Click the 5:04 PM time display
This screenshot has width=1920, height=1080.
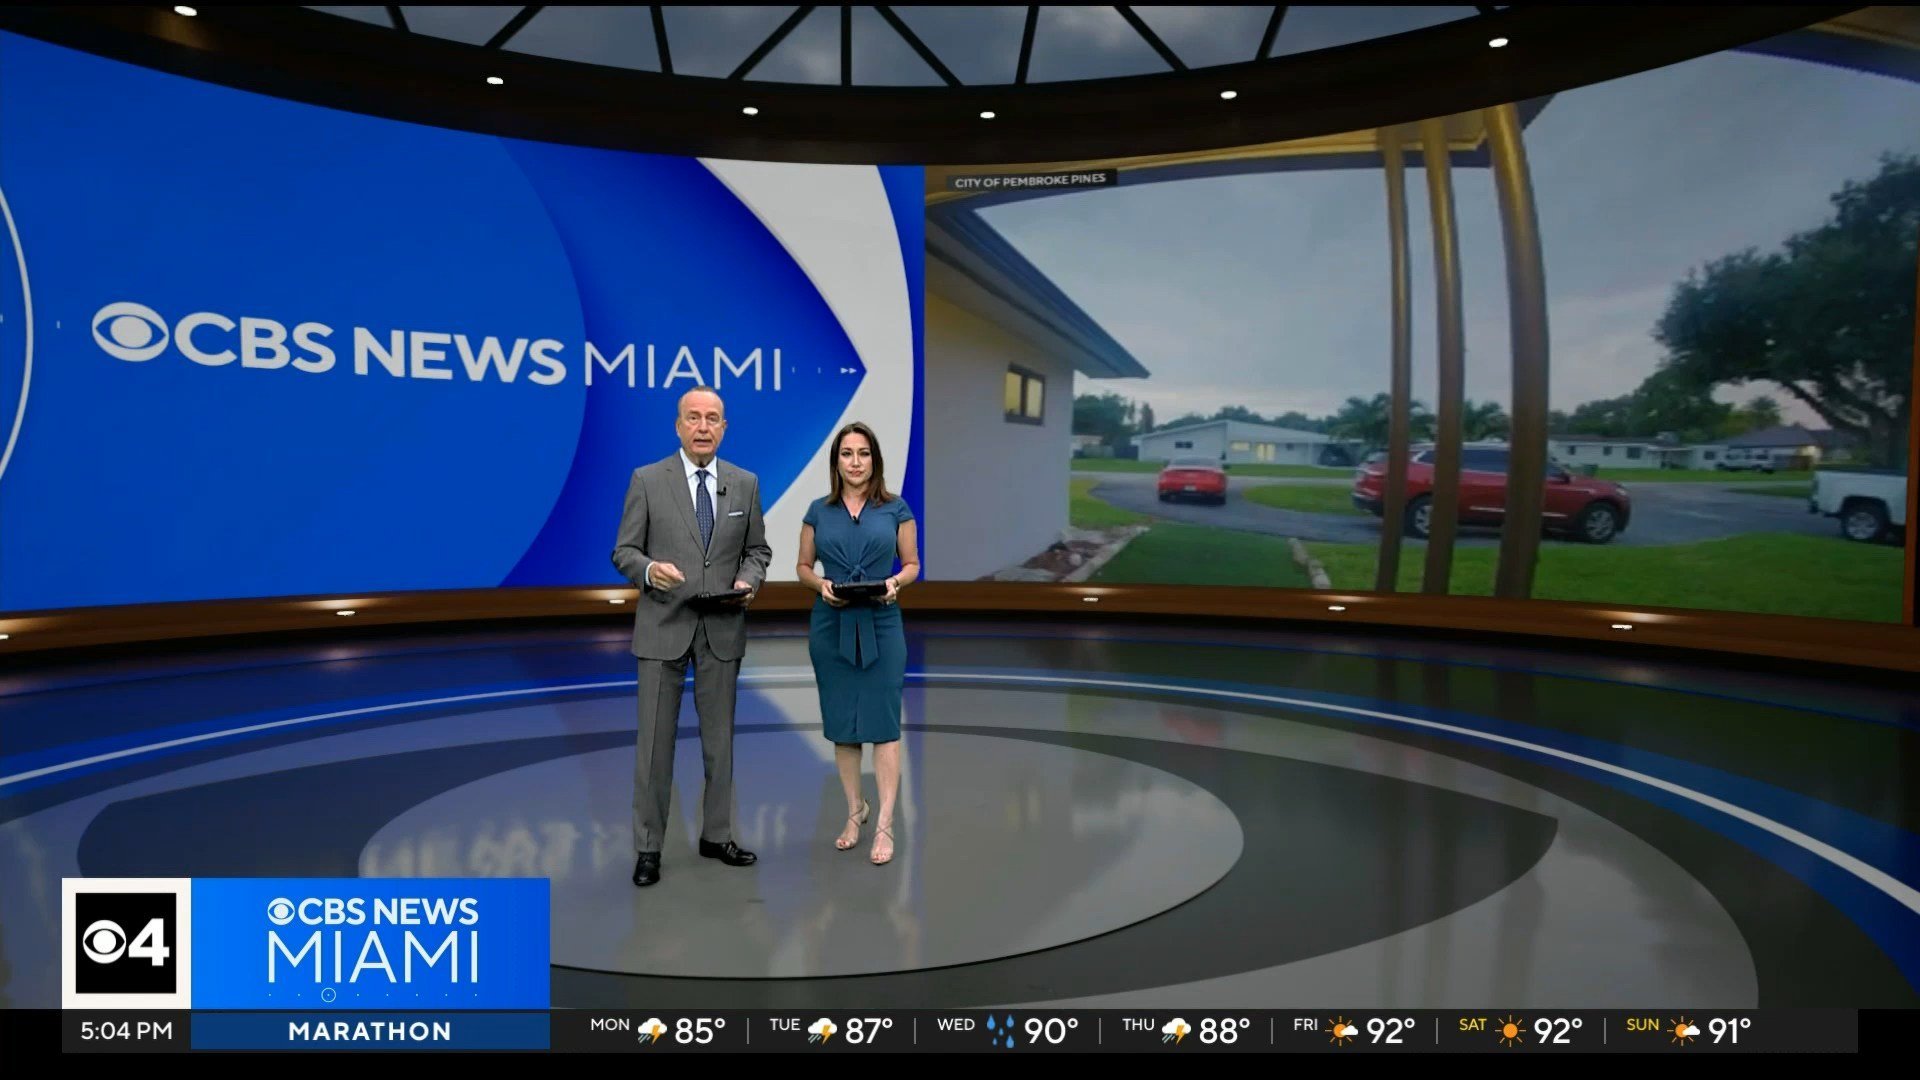pyautogui.click(x=126, y=1031)
